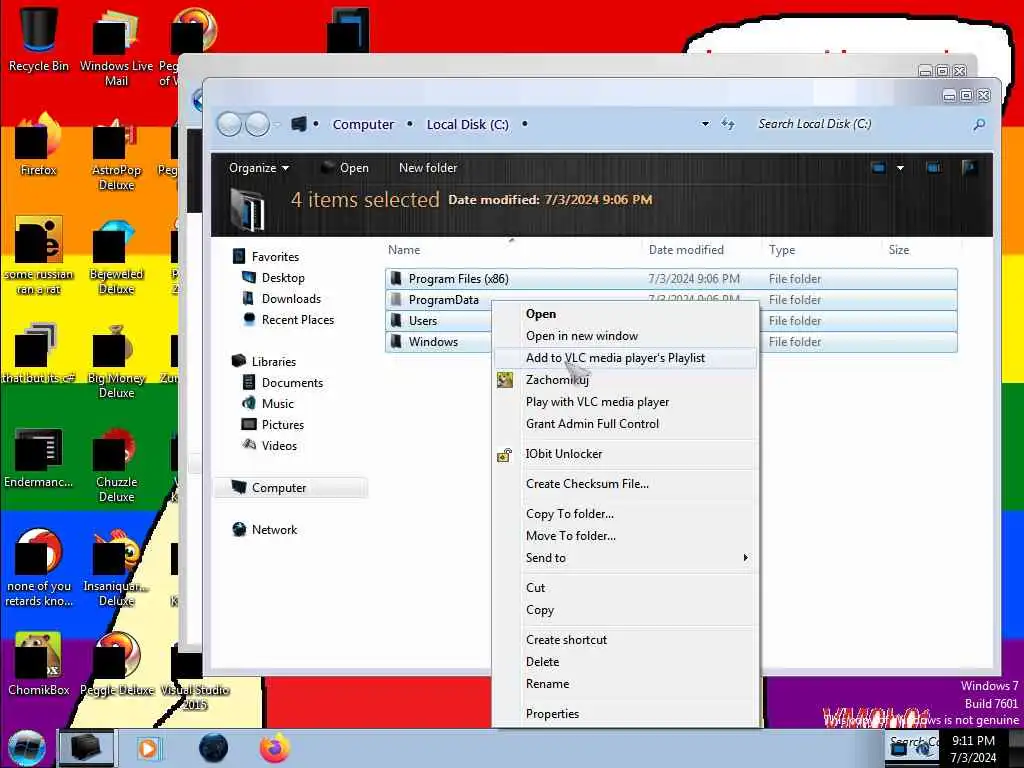Select the Windows Live Mail desktop icon
1024x768 pixels.
pyautogui.click(x=116, y=47)
